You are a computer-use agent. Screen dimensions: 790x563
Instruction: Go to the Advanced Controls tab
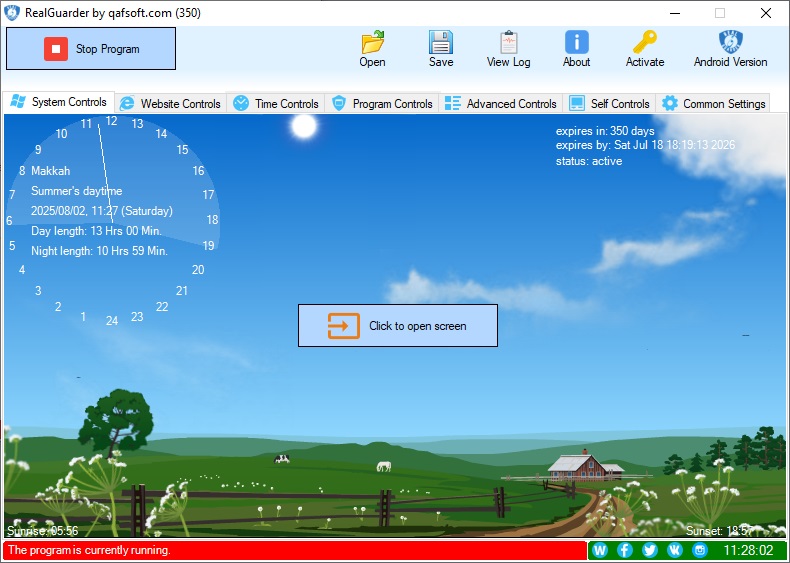click(x=501, y=104)
